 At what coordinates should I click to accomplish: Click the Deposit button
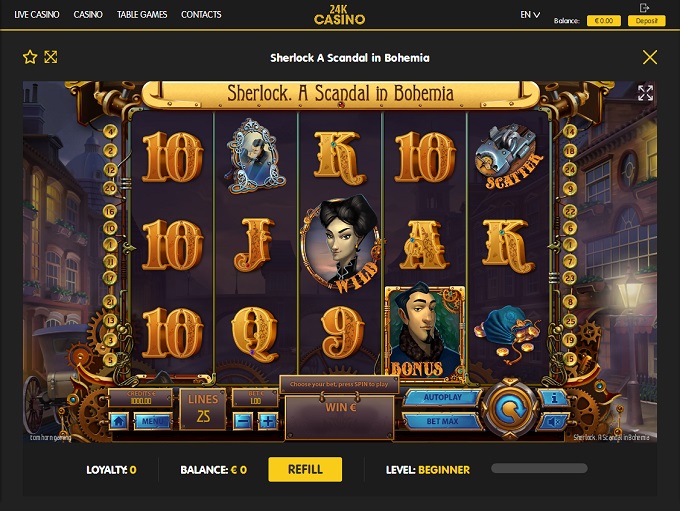pos(647,20)
